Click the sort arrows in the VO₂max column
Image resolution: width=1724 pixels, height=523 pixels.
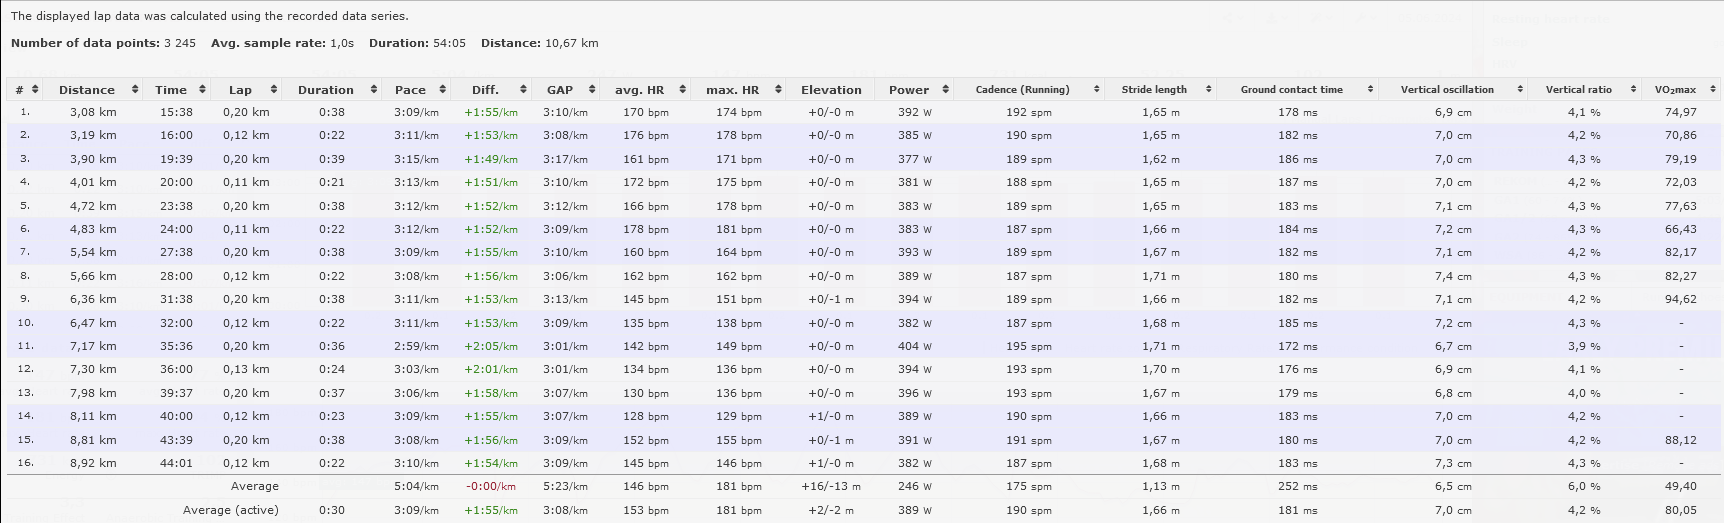(1713, 90)
